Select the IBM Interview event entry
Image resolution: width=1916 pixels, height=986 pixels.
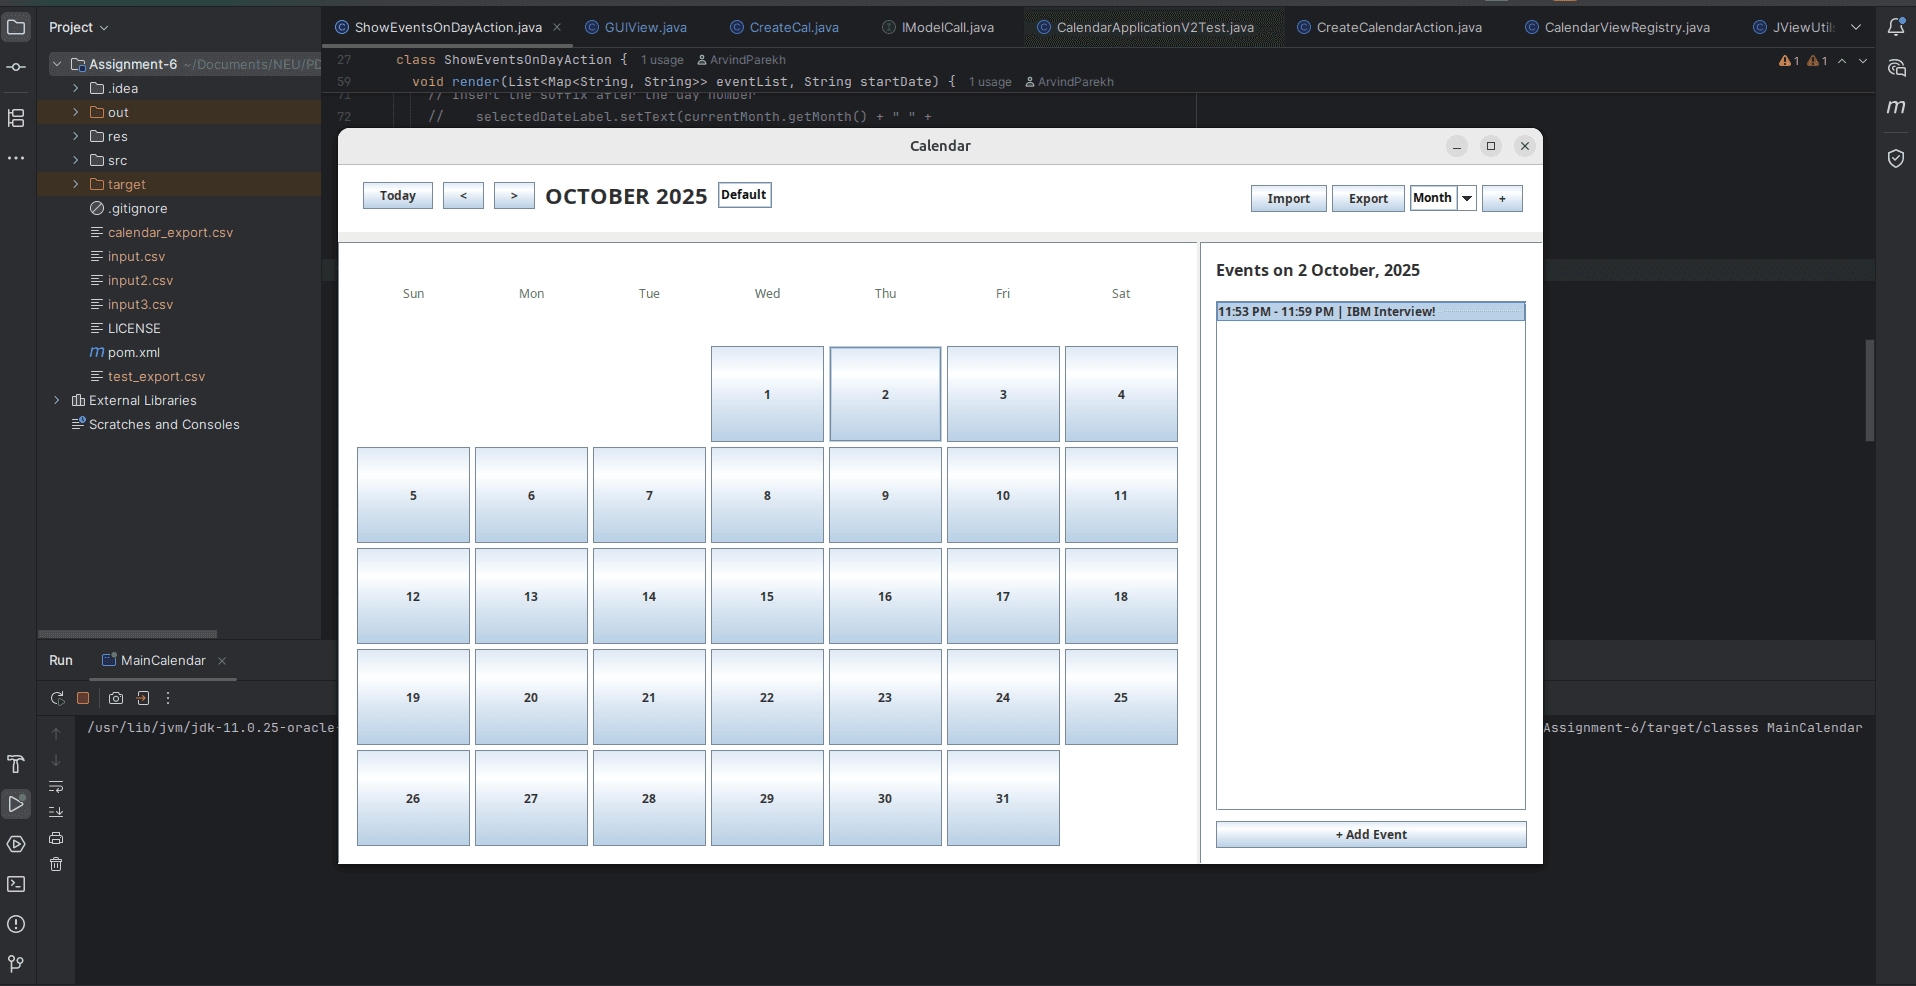click(1370, 311)
